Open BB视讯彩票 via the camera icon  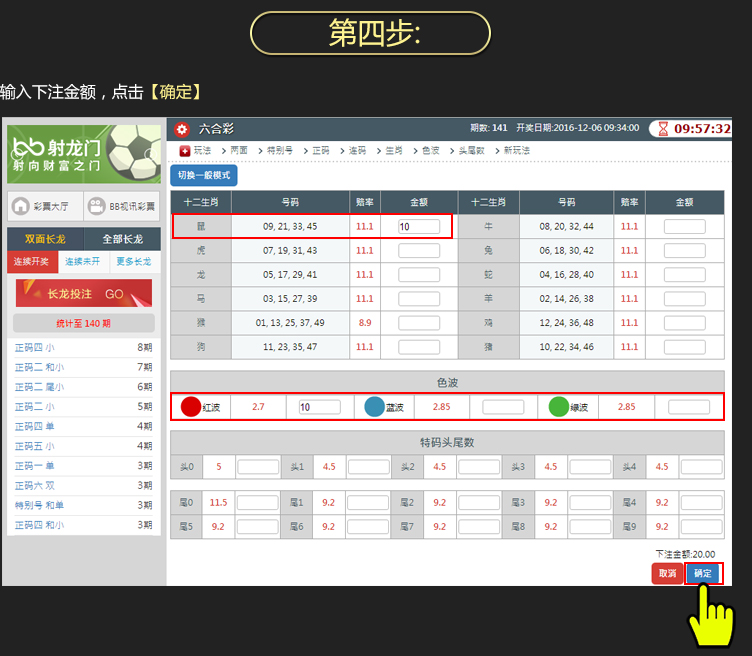[x=97, y=206]
